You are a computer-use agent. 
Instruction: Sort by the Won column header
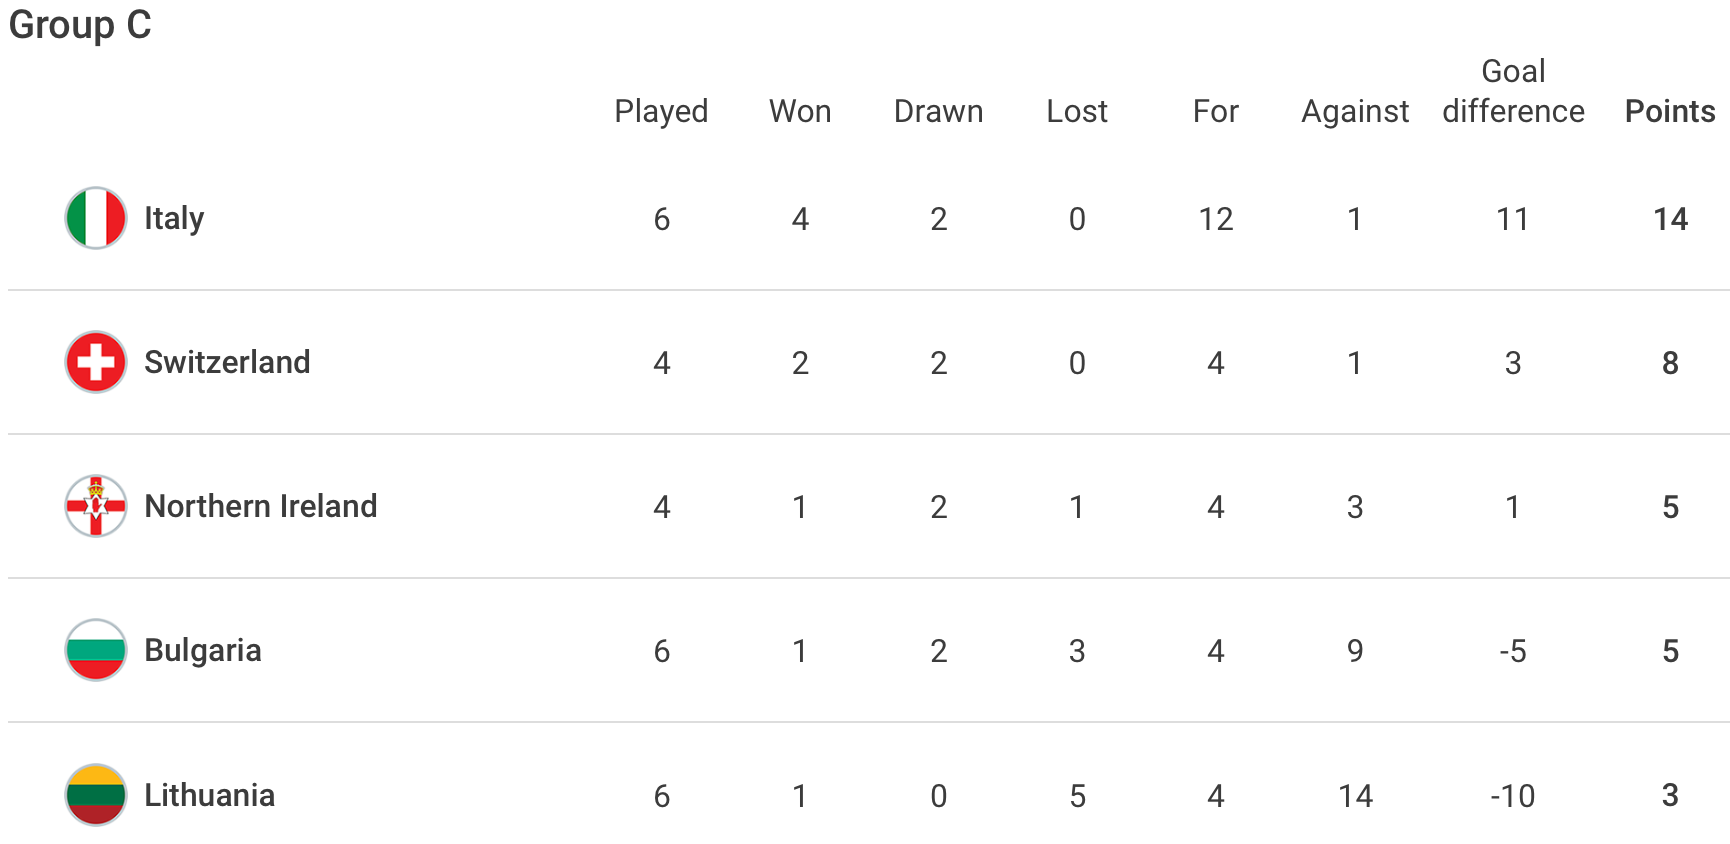800,111
